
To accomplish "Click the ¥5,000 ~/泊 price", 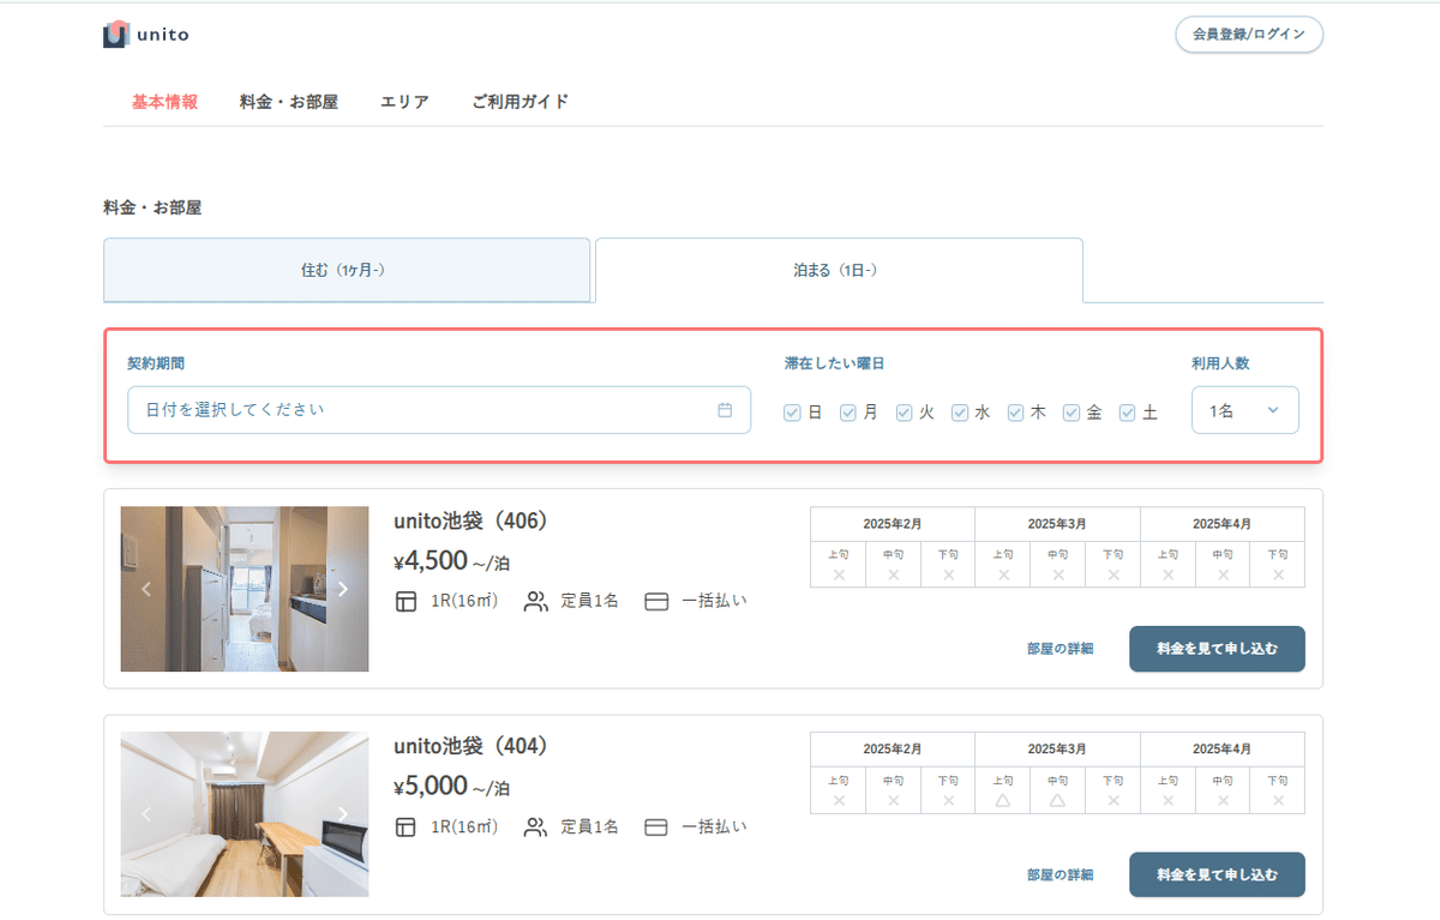I will [452, 786].
